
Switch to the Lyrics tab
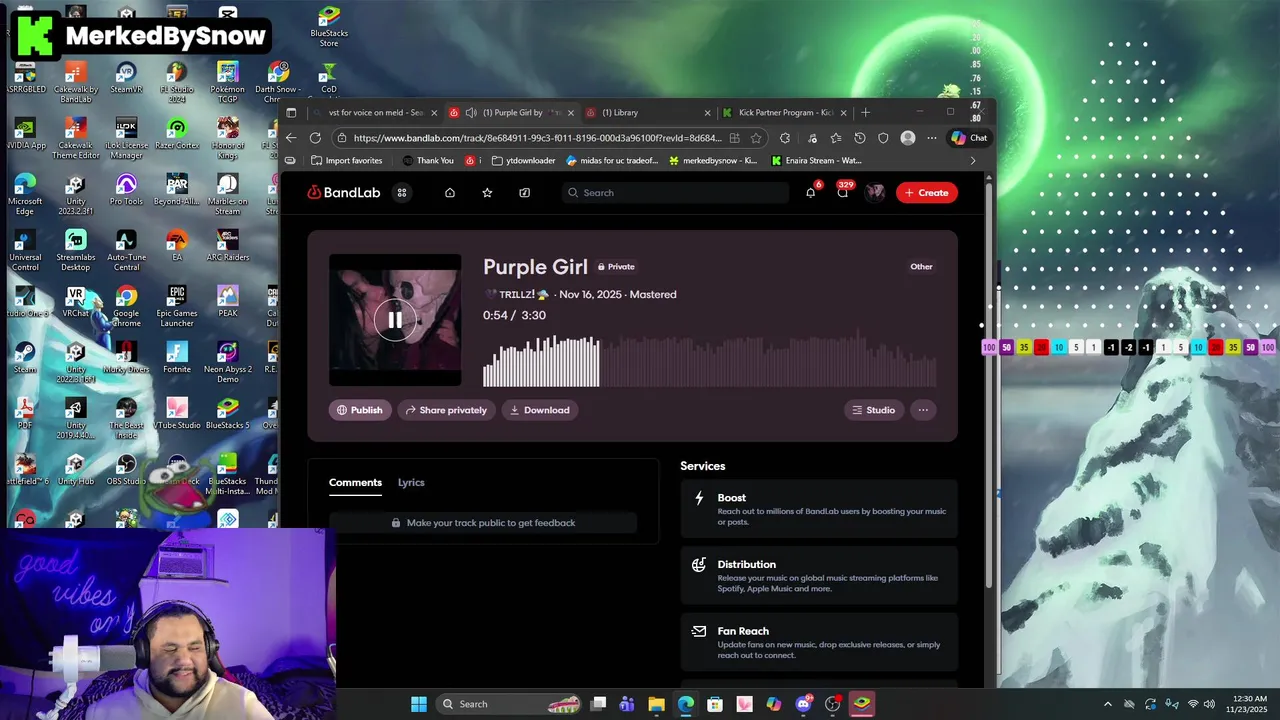[411, 483]
